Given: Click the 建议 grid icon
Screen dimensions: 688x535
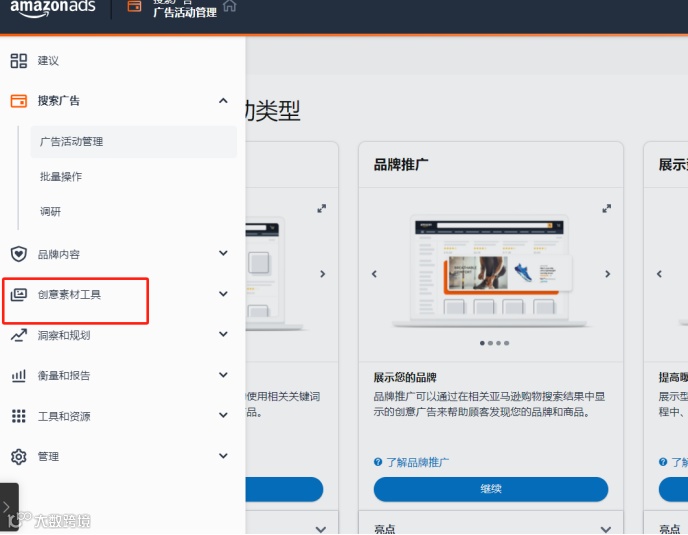Looking at the screenshot, I should [18, 61].
